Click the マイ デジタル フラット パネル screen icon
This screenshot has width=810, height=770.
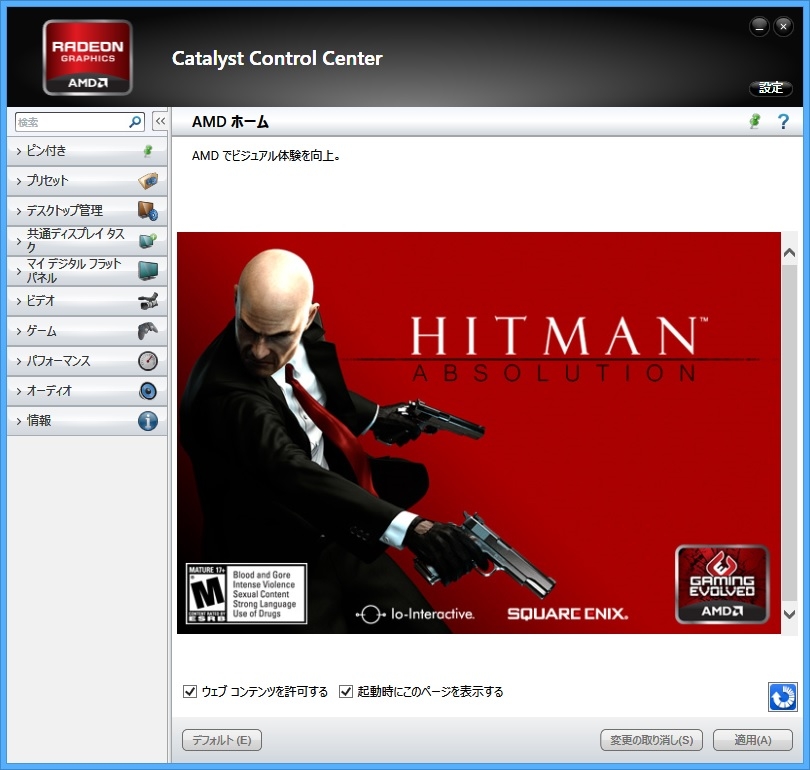coord(148,271)
